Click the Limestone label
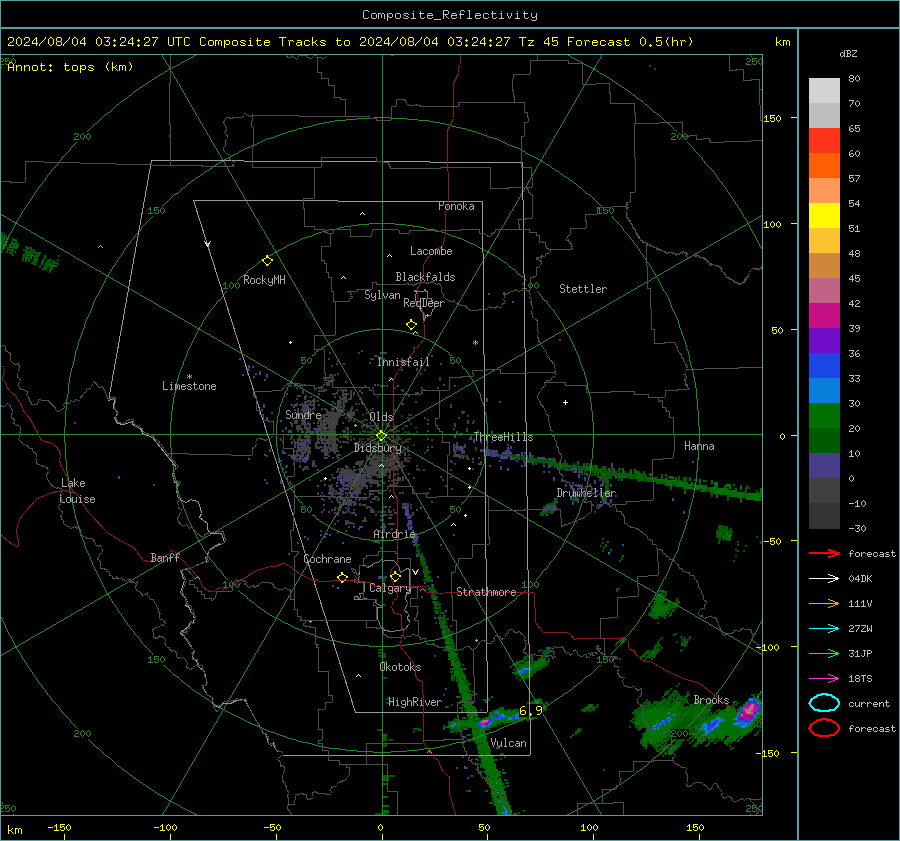The width and height of the screenshot is (900, 841). (x=189, y=386)
